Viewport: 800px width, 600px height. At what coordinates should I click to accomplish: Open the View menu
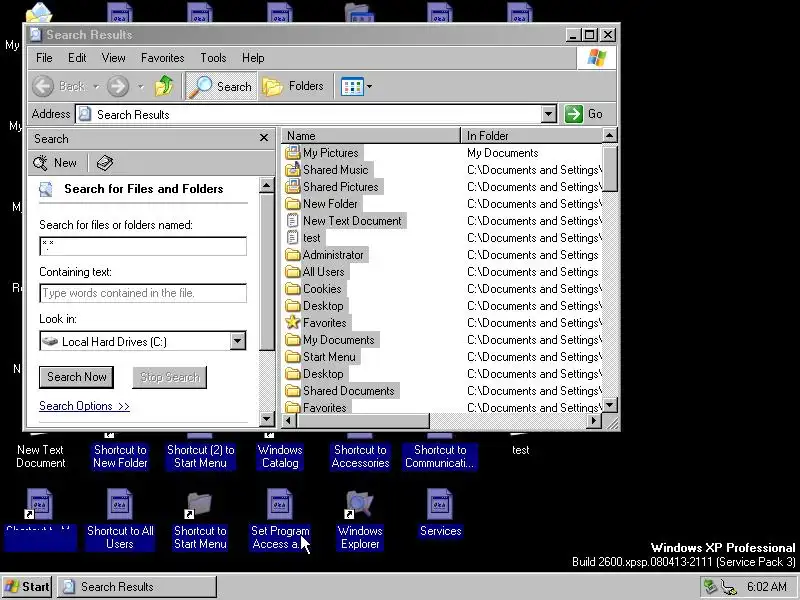(x=113, y=58)
